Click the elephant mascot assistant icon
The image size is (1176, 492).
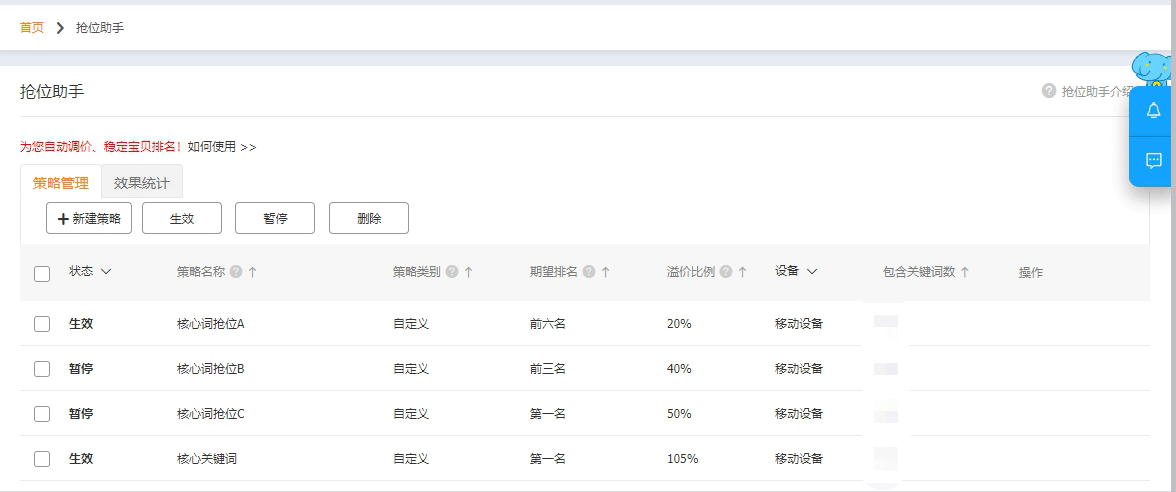pyautogui.click(x=1151, y=69)
